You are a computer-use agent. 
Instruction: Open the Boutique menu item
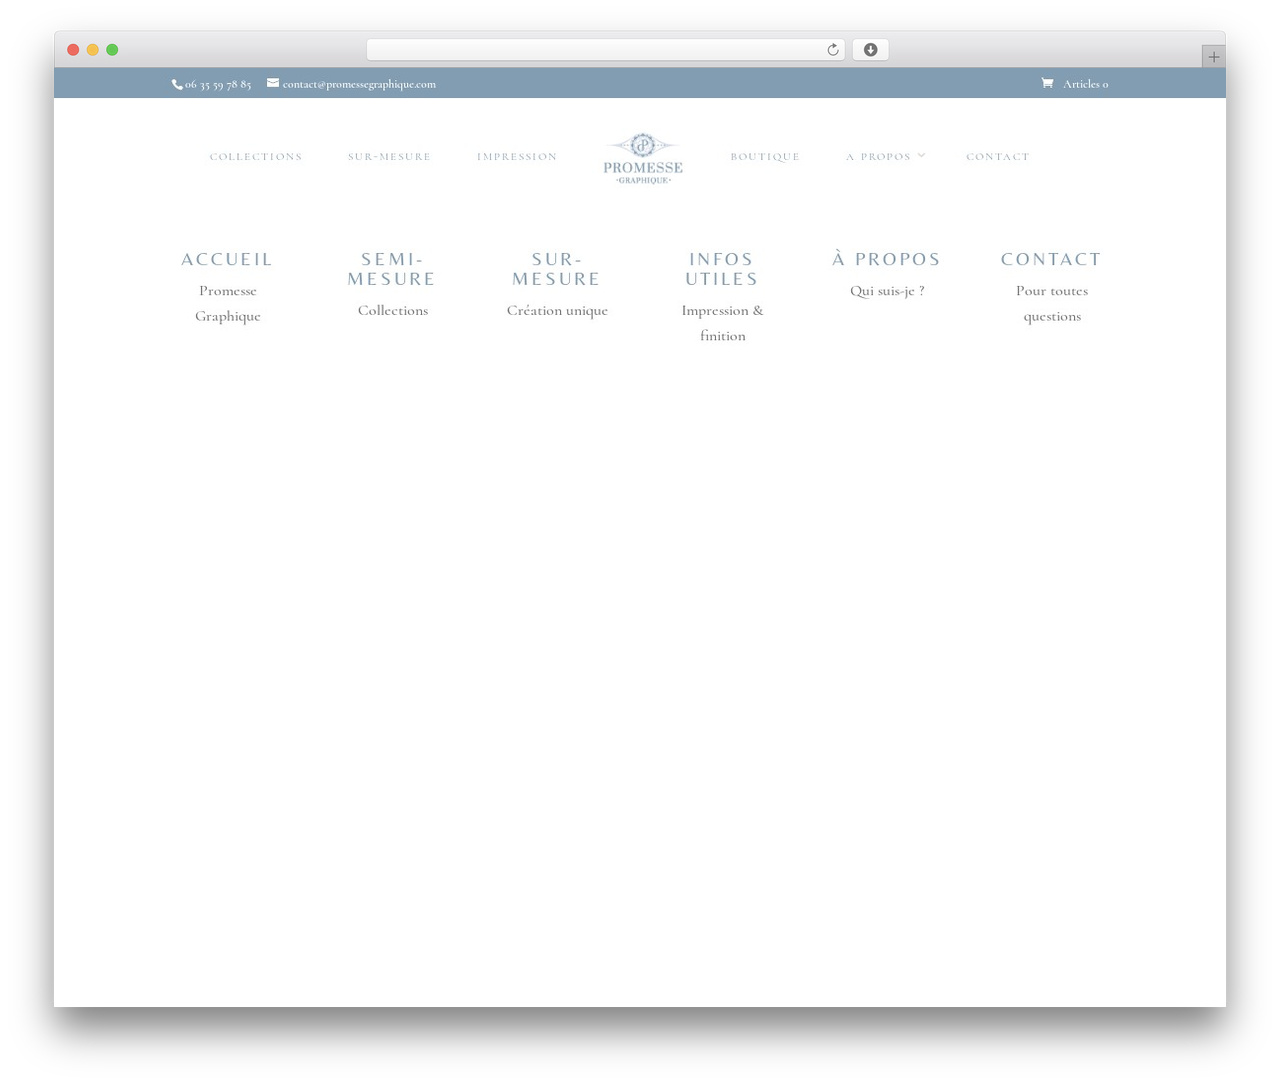765,157
